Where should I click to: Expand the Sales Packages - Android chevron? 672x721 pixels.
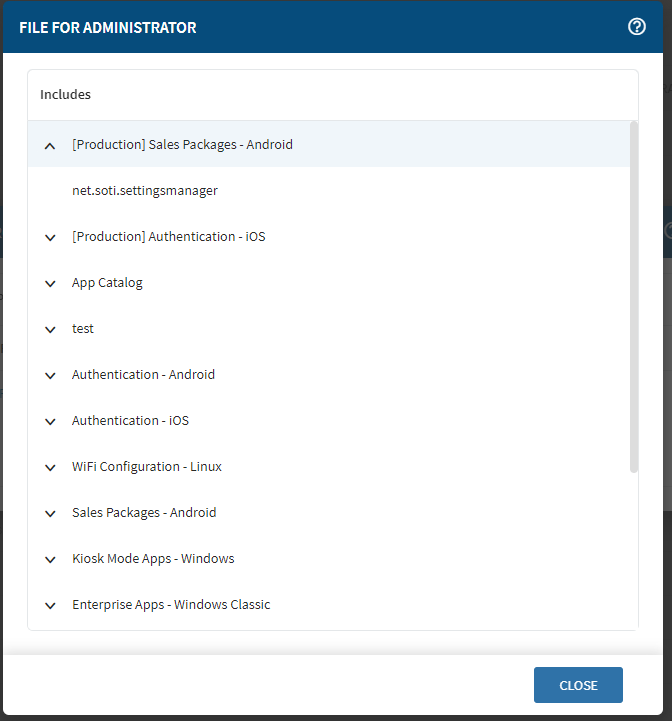coord(50,513)
